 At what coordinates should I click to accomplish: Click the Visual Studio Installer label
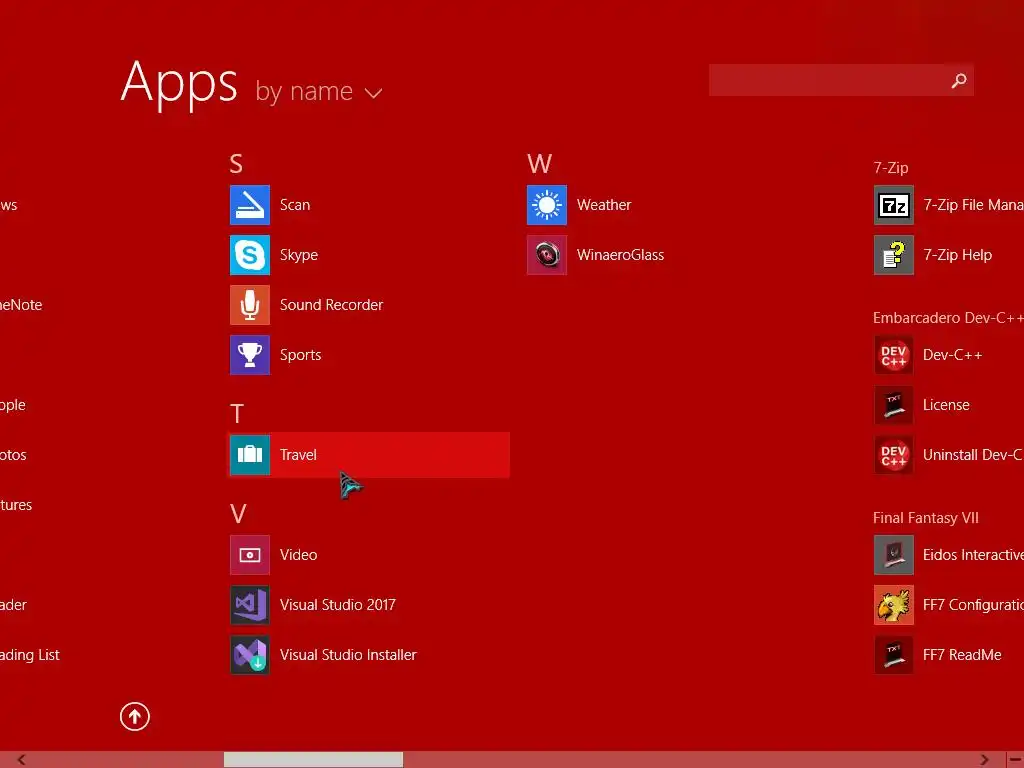coord(348,654)
